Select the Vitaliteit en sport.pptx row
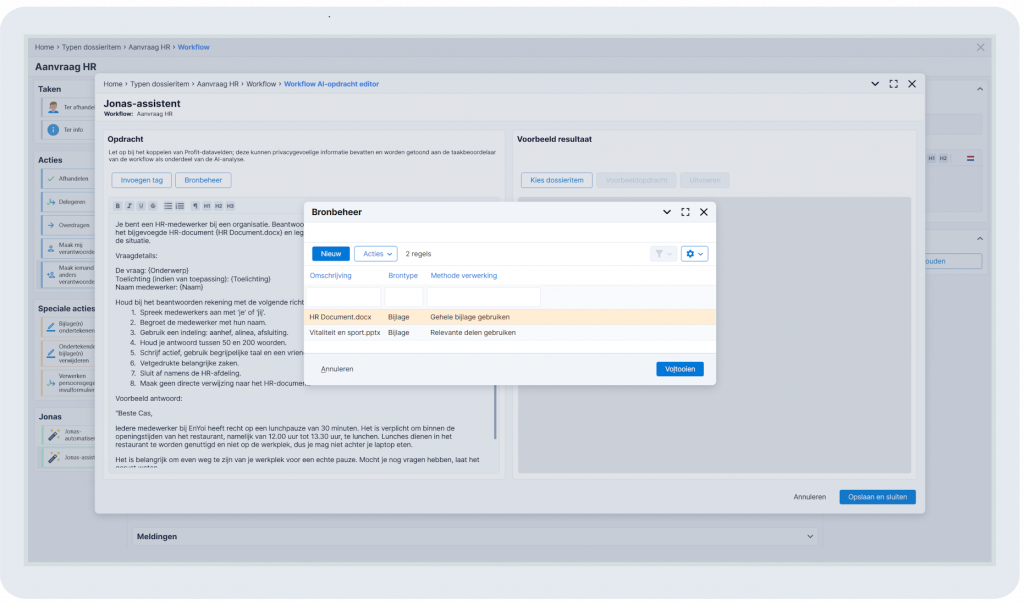 coord(509,333)
